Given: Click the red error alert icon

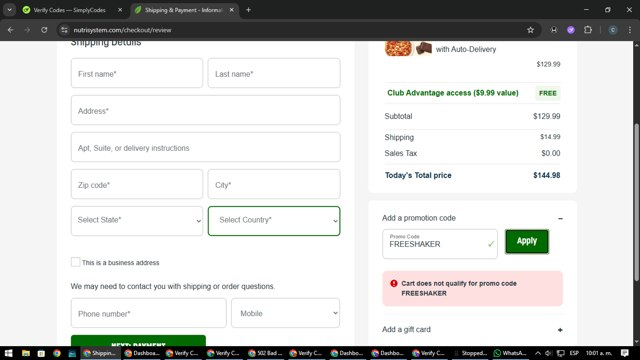Looking at the screenshot, I should point(393,283).
